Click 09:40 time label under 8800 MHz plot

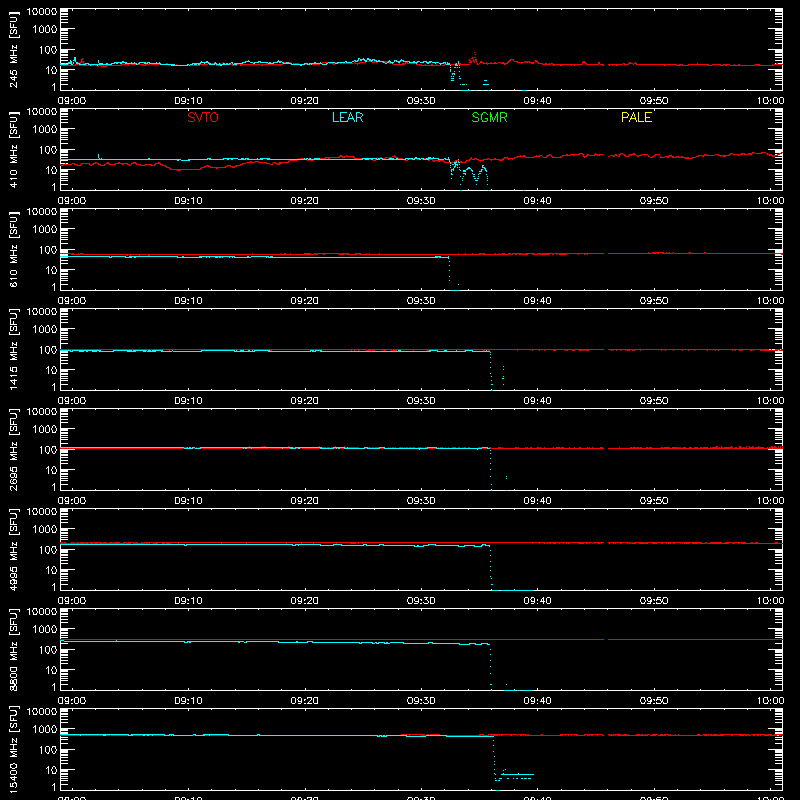tap(537, 701)
